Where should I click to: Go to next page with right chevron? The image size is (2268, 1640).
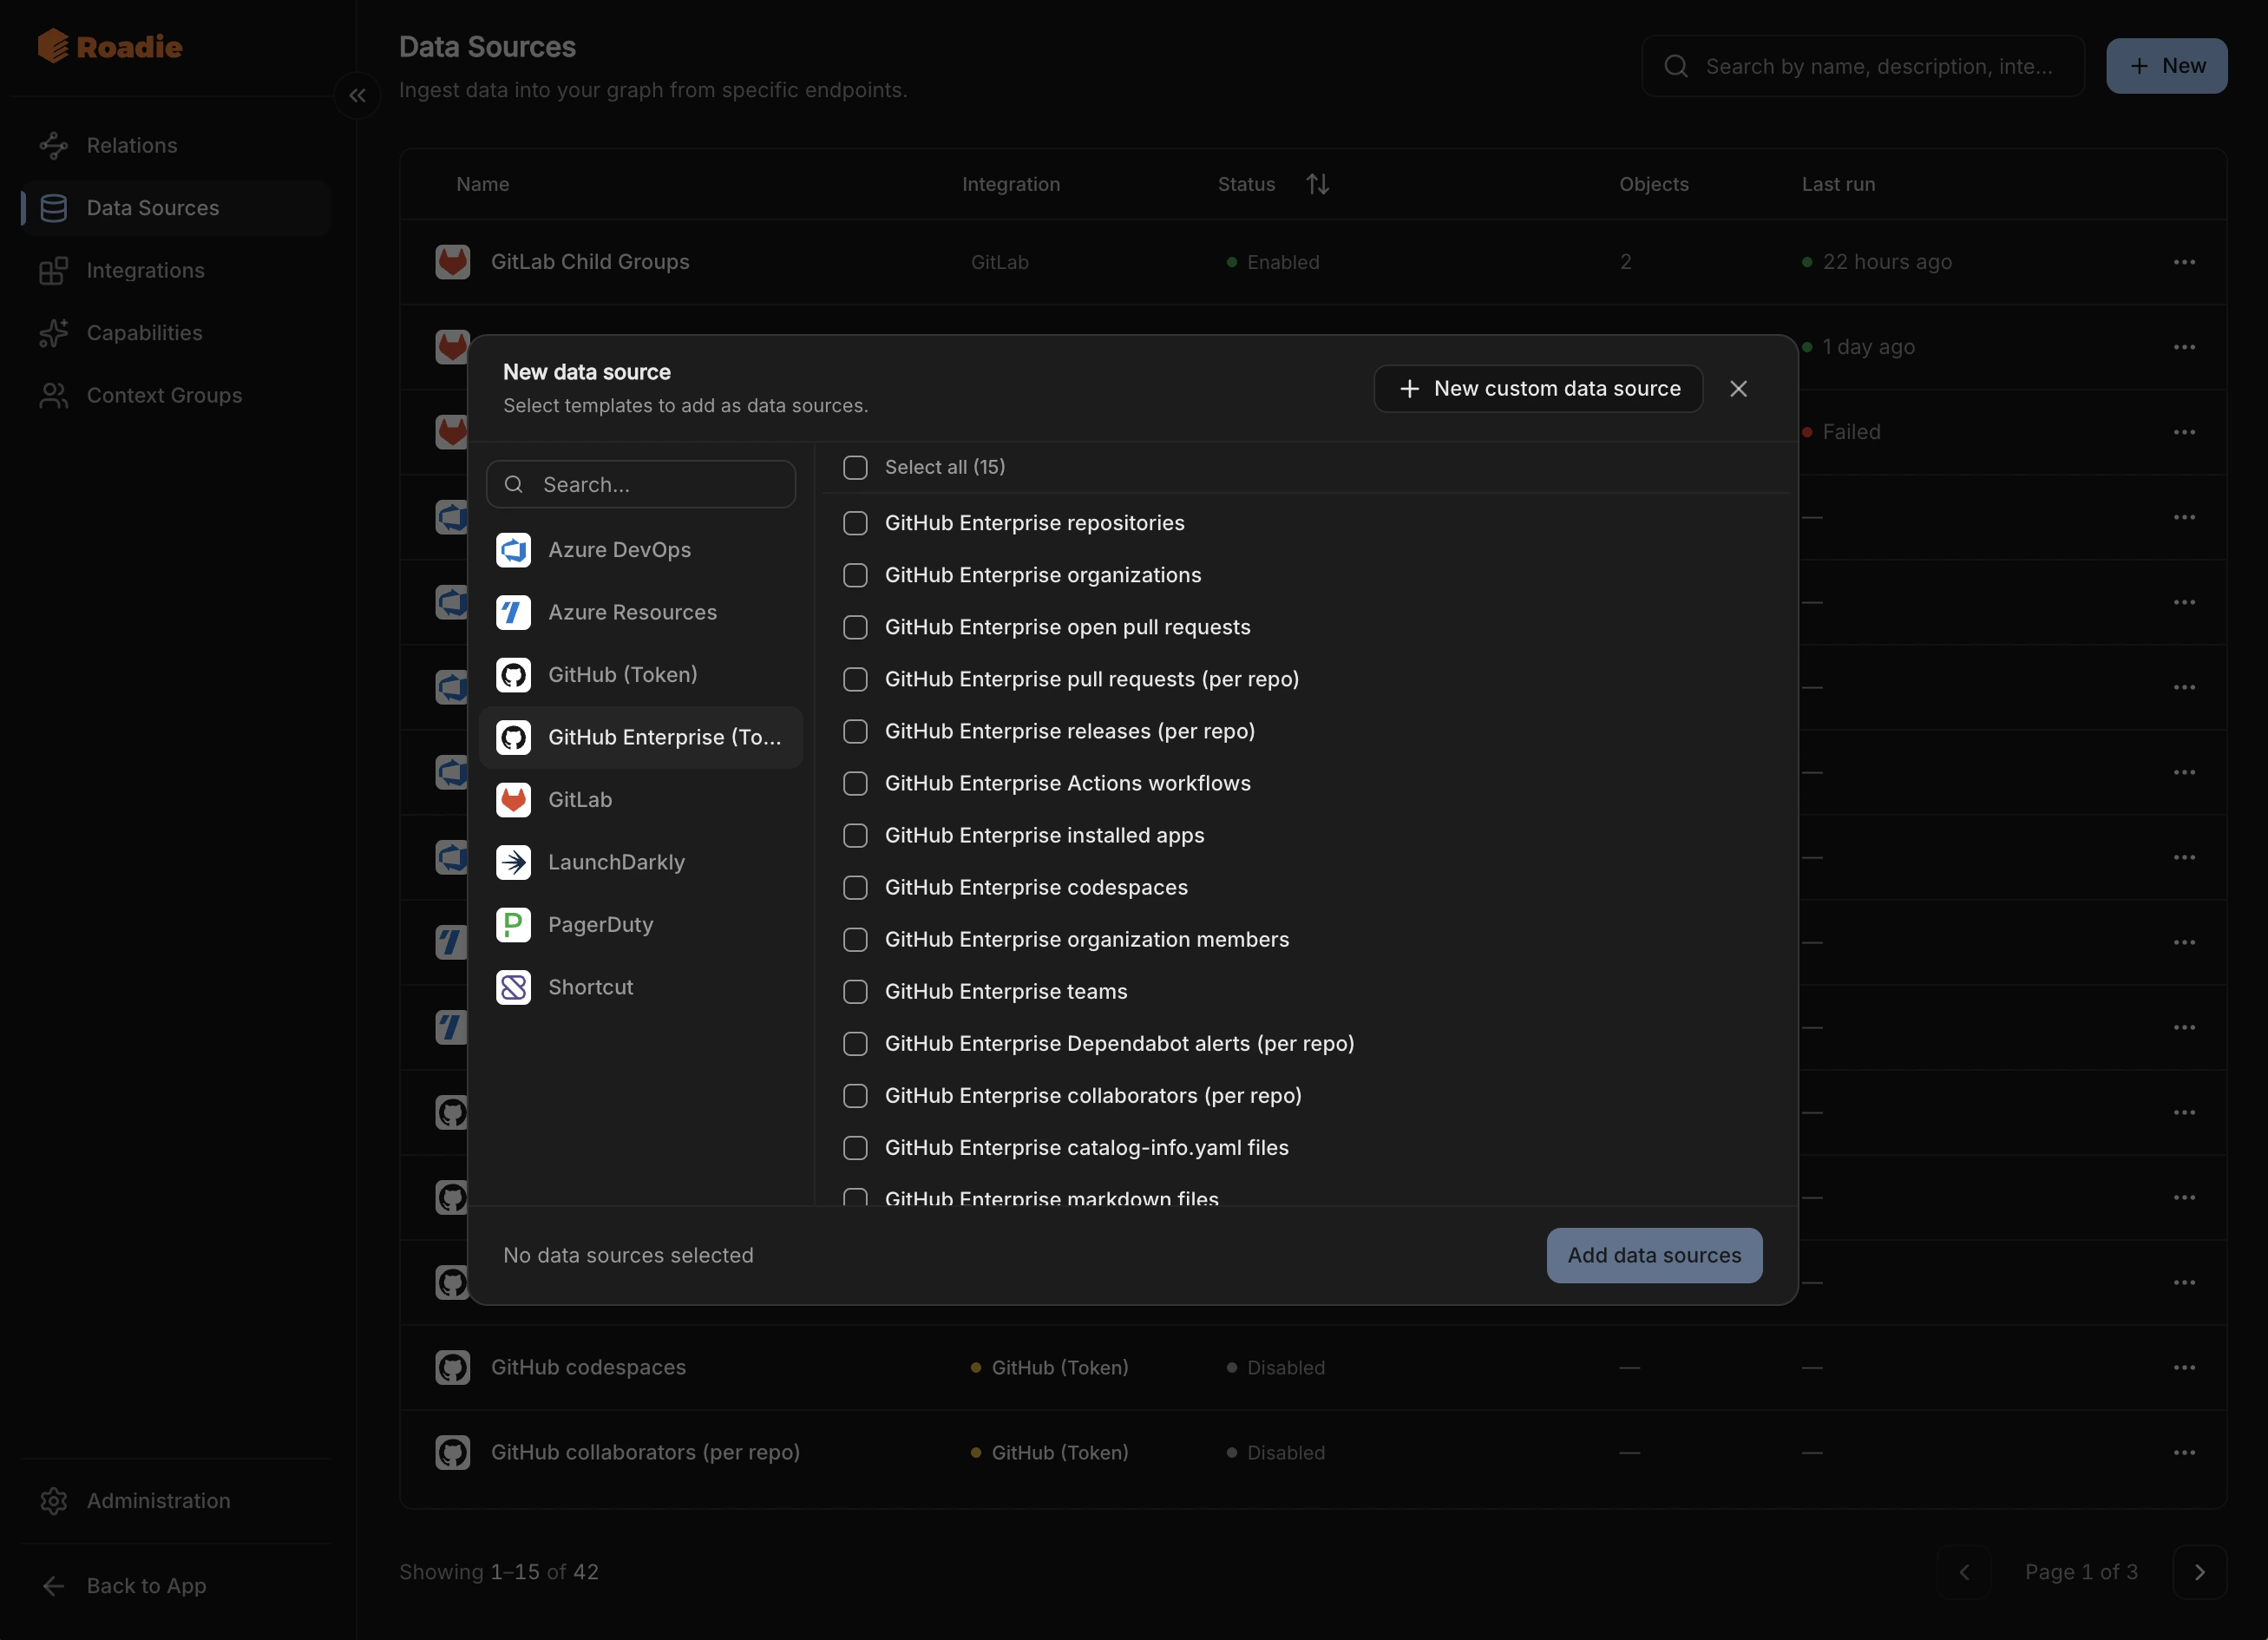2199,1572
